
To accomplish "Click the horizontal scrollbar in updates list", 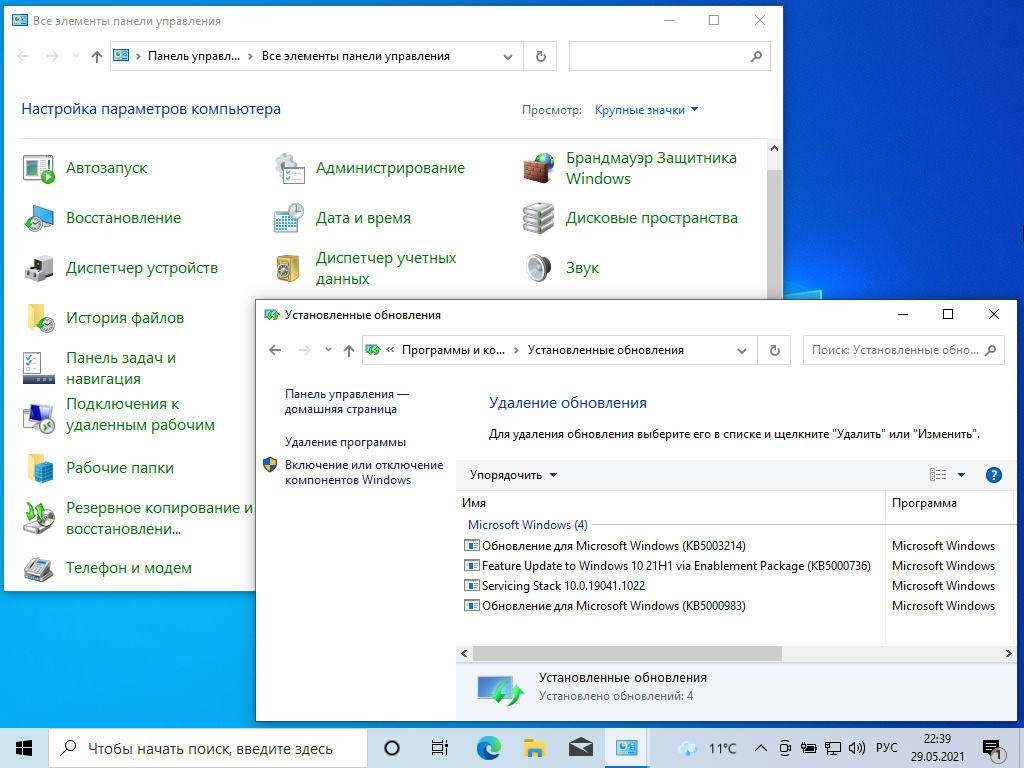I will (x=626, y=653).
